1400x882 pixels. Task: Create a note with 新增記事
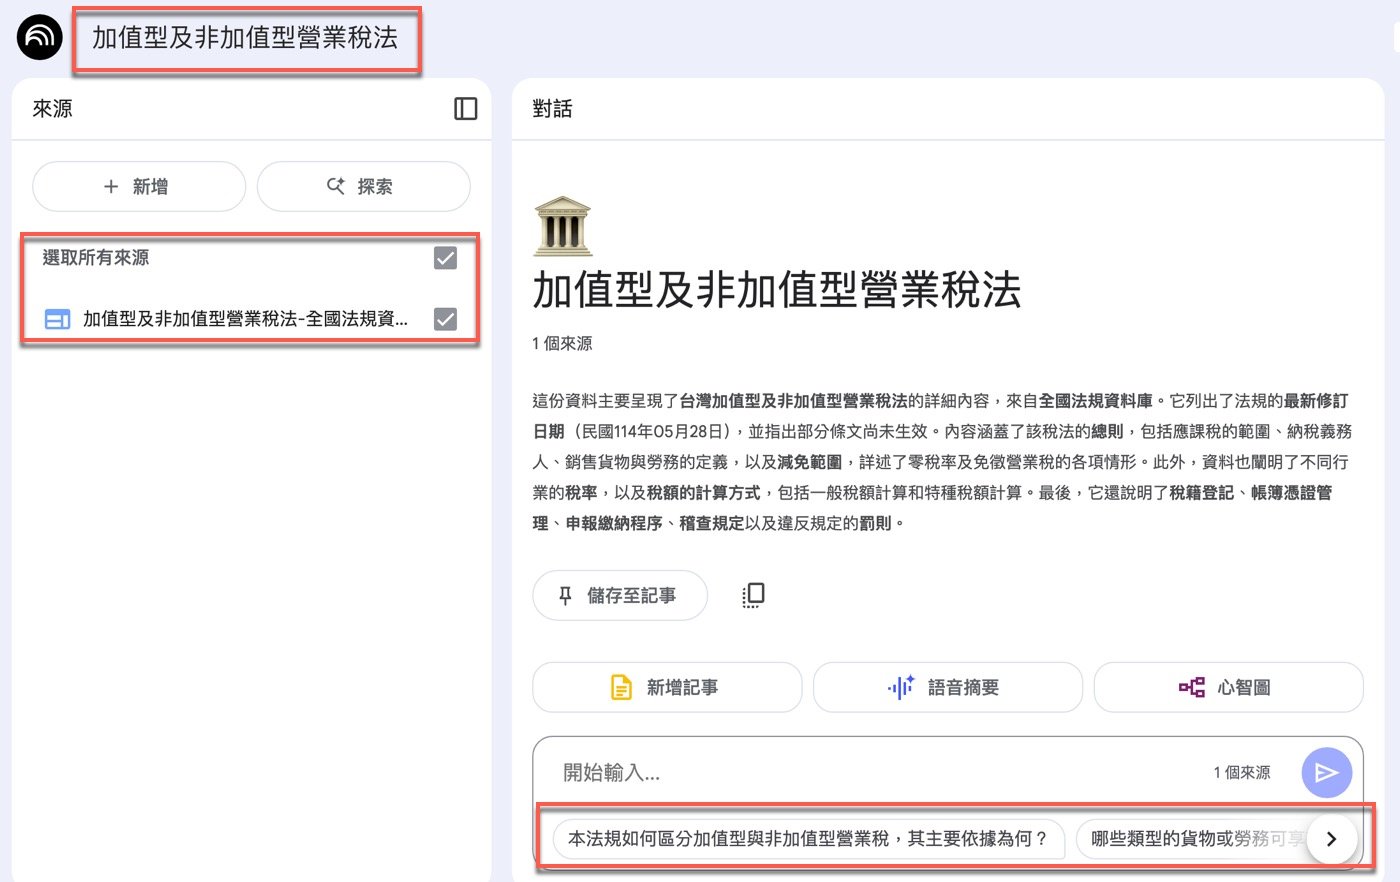pos(667,687)
